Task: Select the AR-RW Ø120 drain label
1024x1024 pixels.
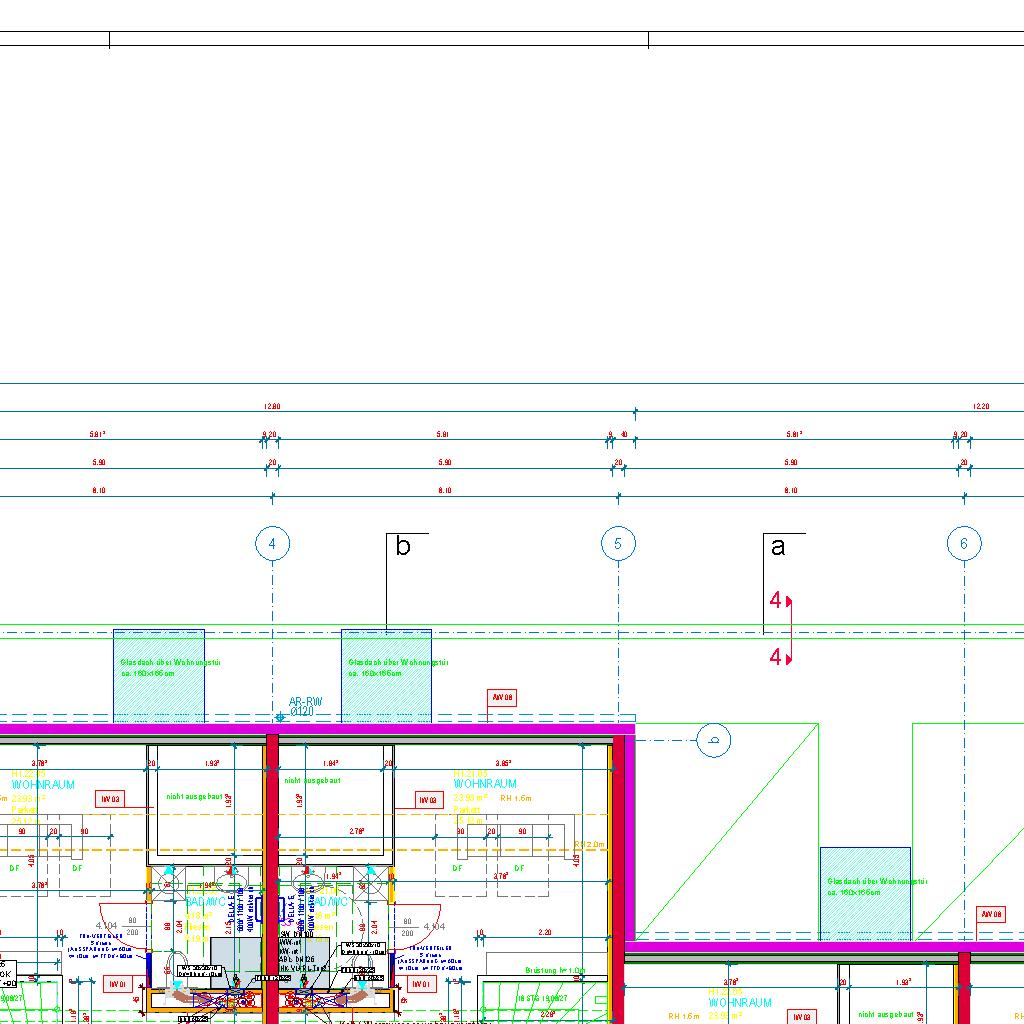Action: coord(305,706)
